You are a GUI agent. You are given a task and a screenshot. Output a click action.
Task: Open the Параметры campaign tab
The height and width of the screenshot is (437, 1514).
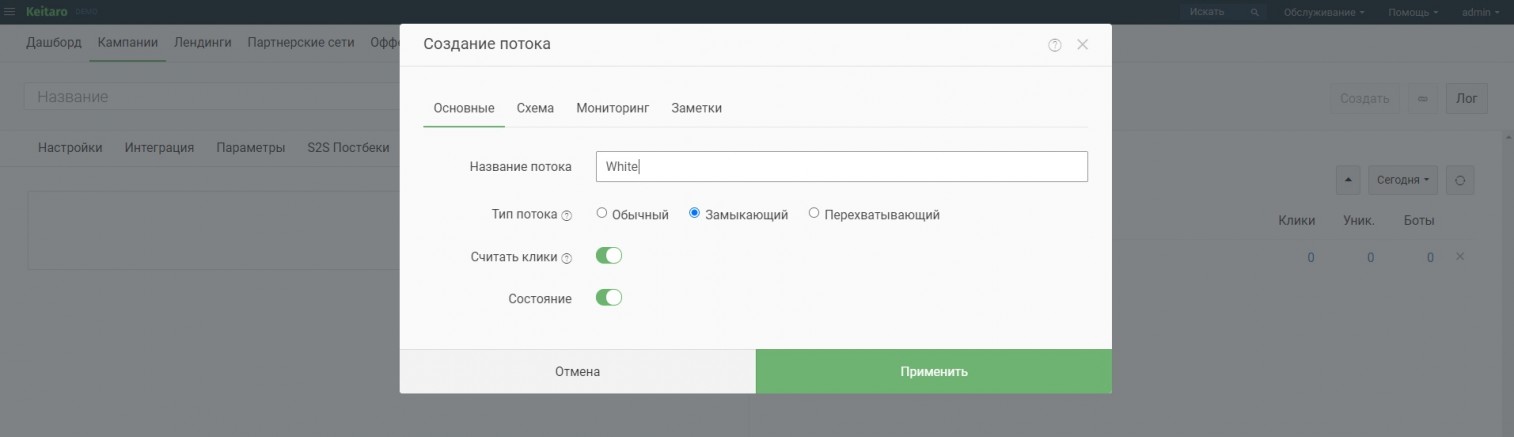[x=251, y=148]
